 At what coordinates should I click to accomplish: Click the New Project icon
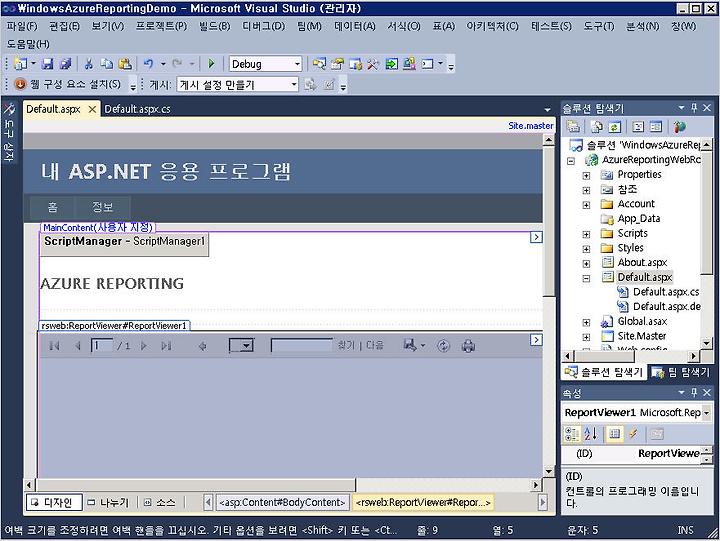pos(21,64)
